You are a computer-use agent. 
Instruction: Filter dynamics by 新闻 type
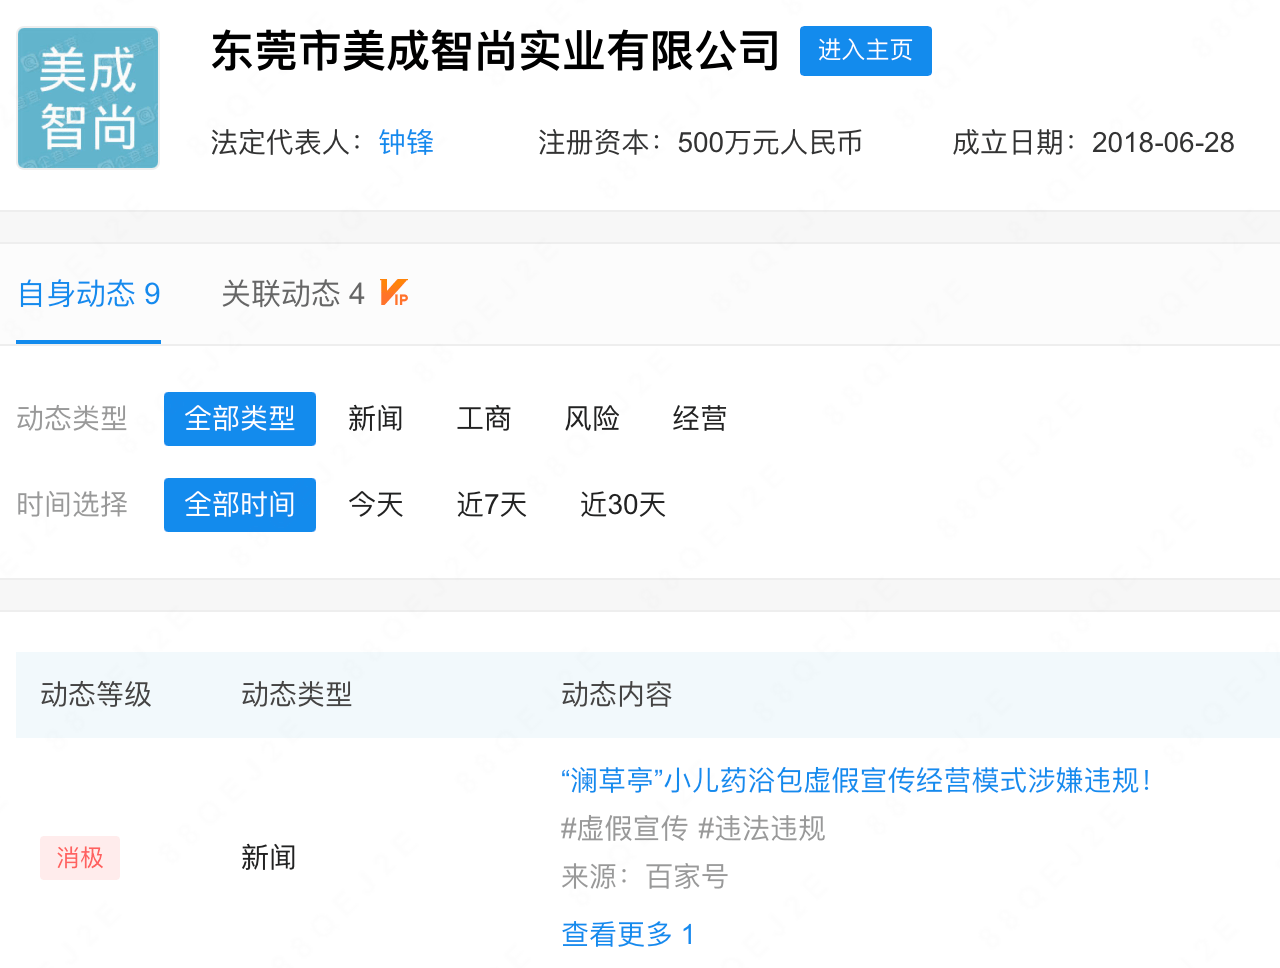coord(375,419)
